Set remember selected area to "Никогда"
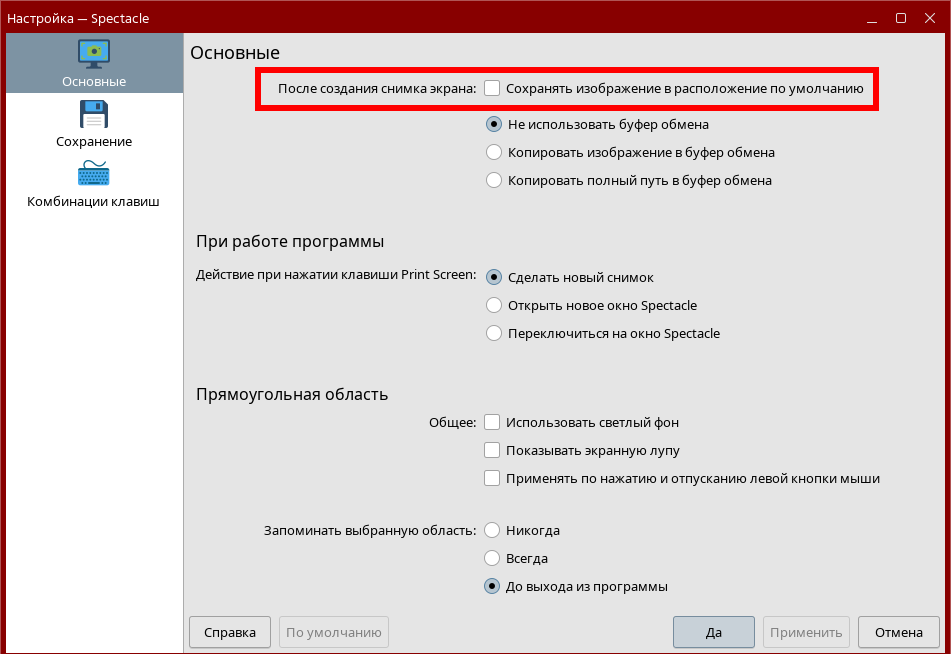 [493, 530]
